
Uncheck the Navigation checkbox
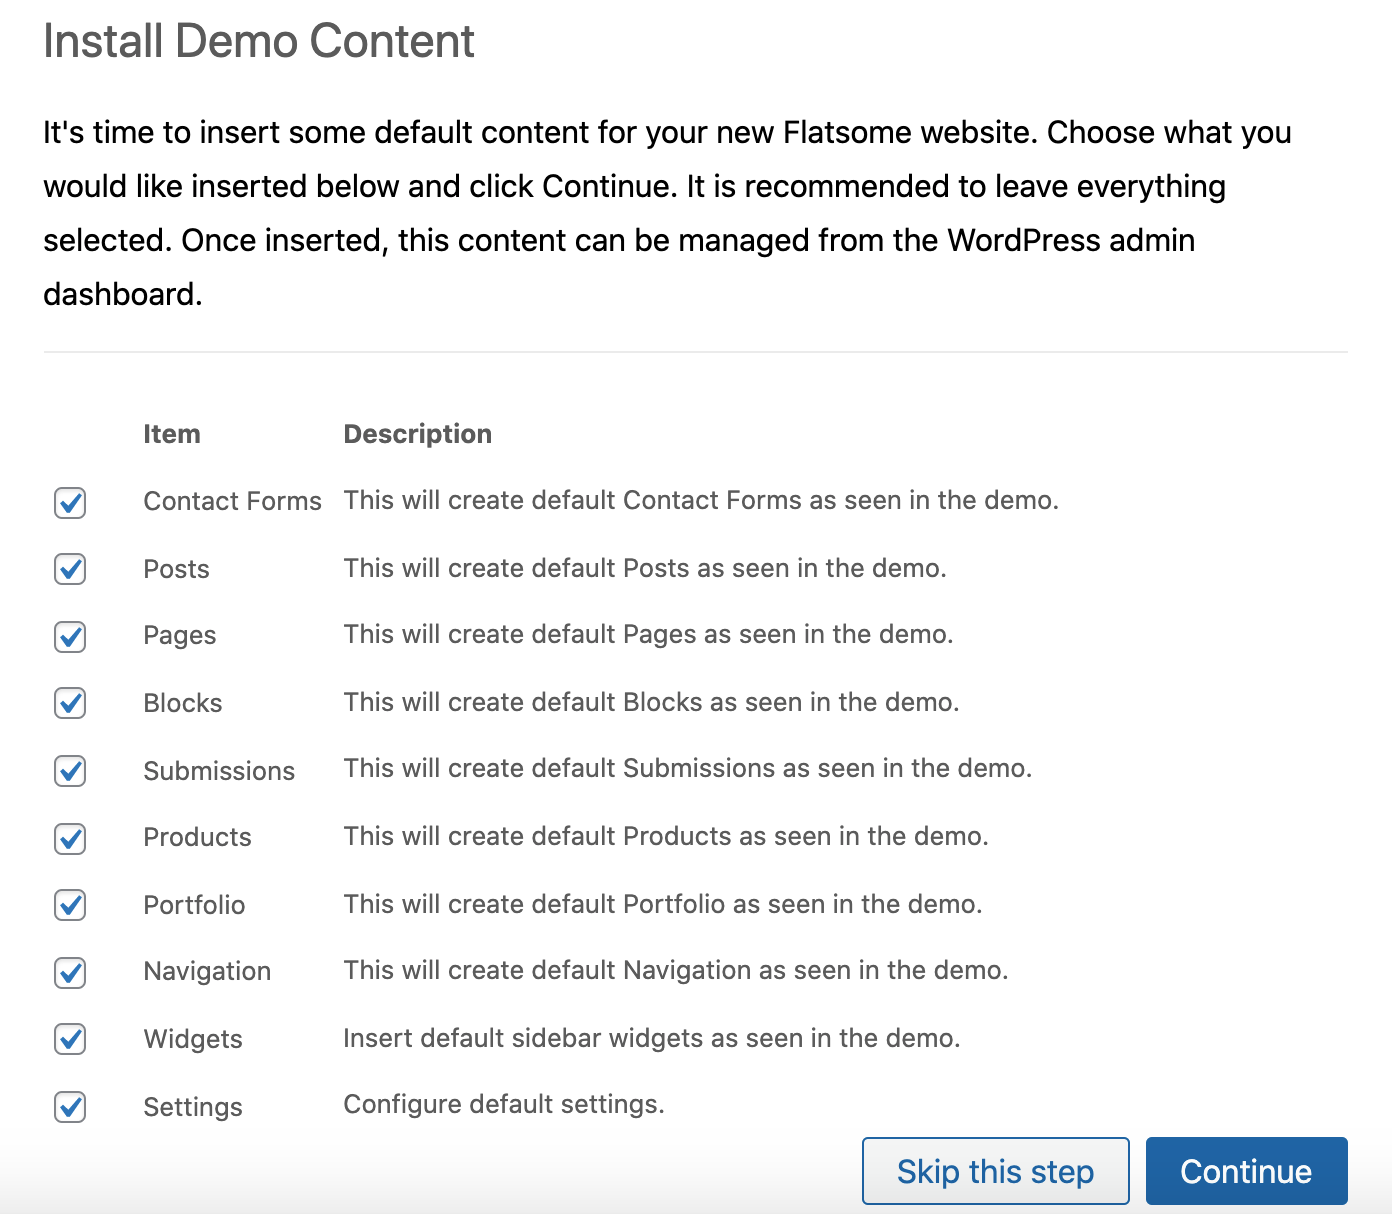70,972
